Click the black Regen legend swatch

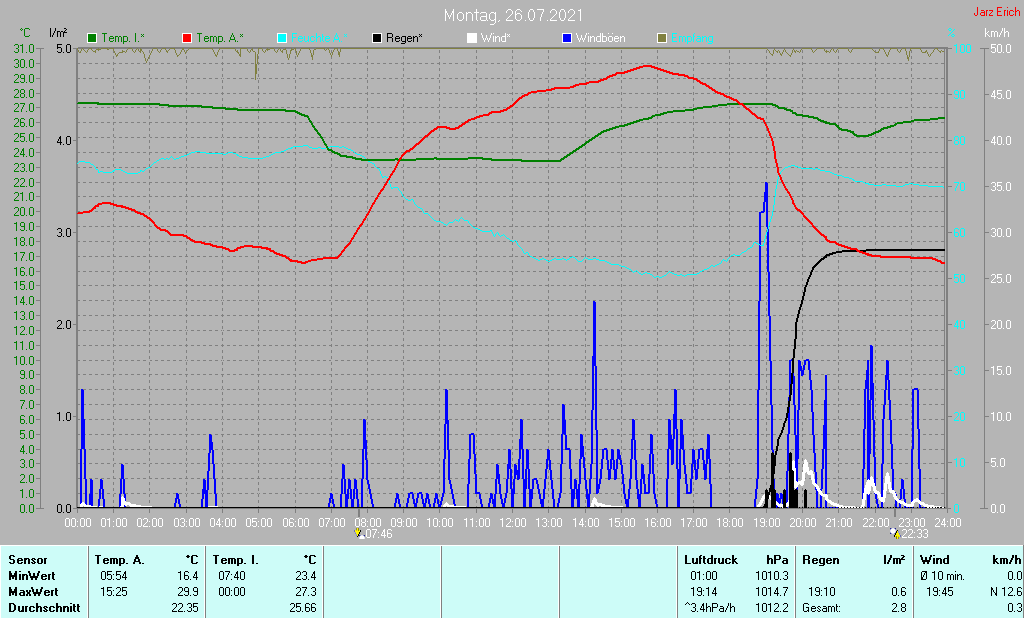(x=377, y=38)
